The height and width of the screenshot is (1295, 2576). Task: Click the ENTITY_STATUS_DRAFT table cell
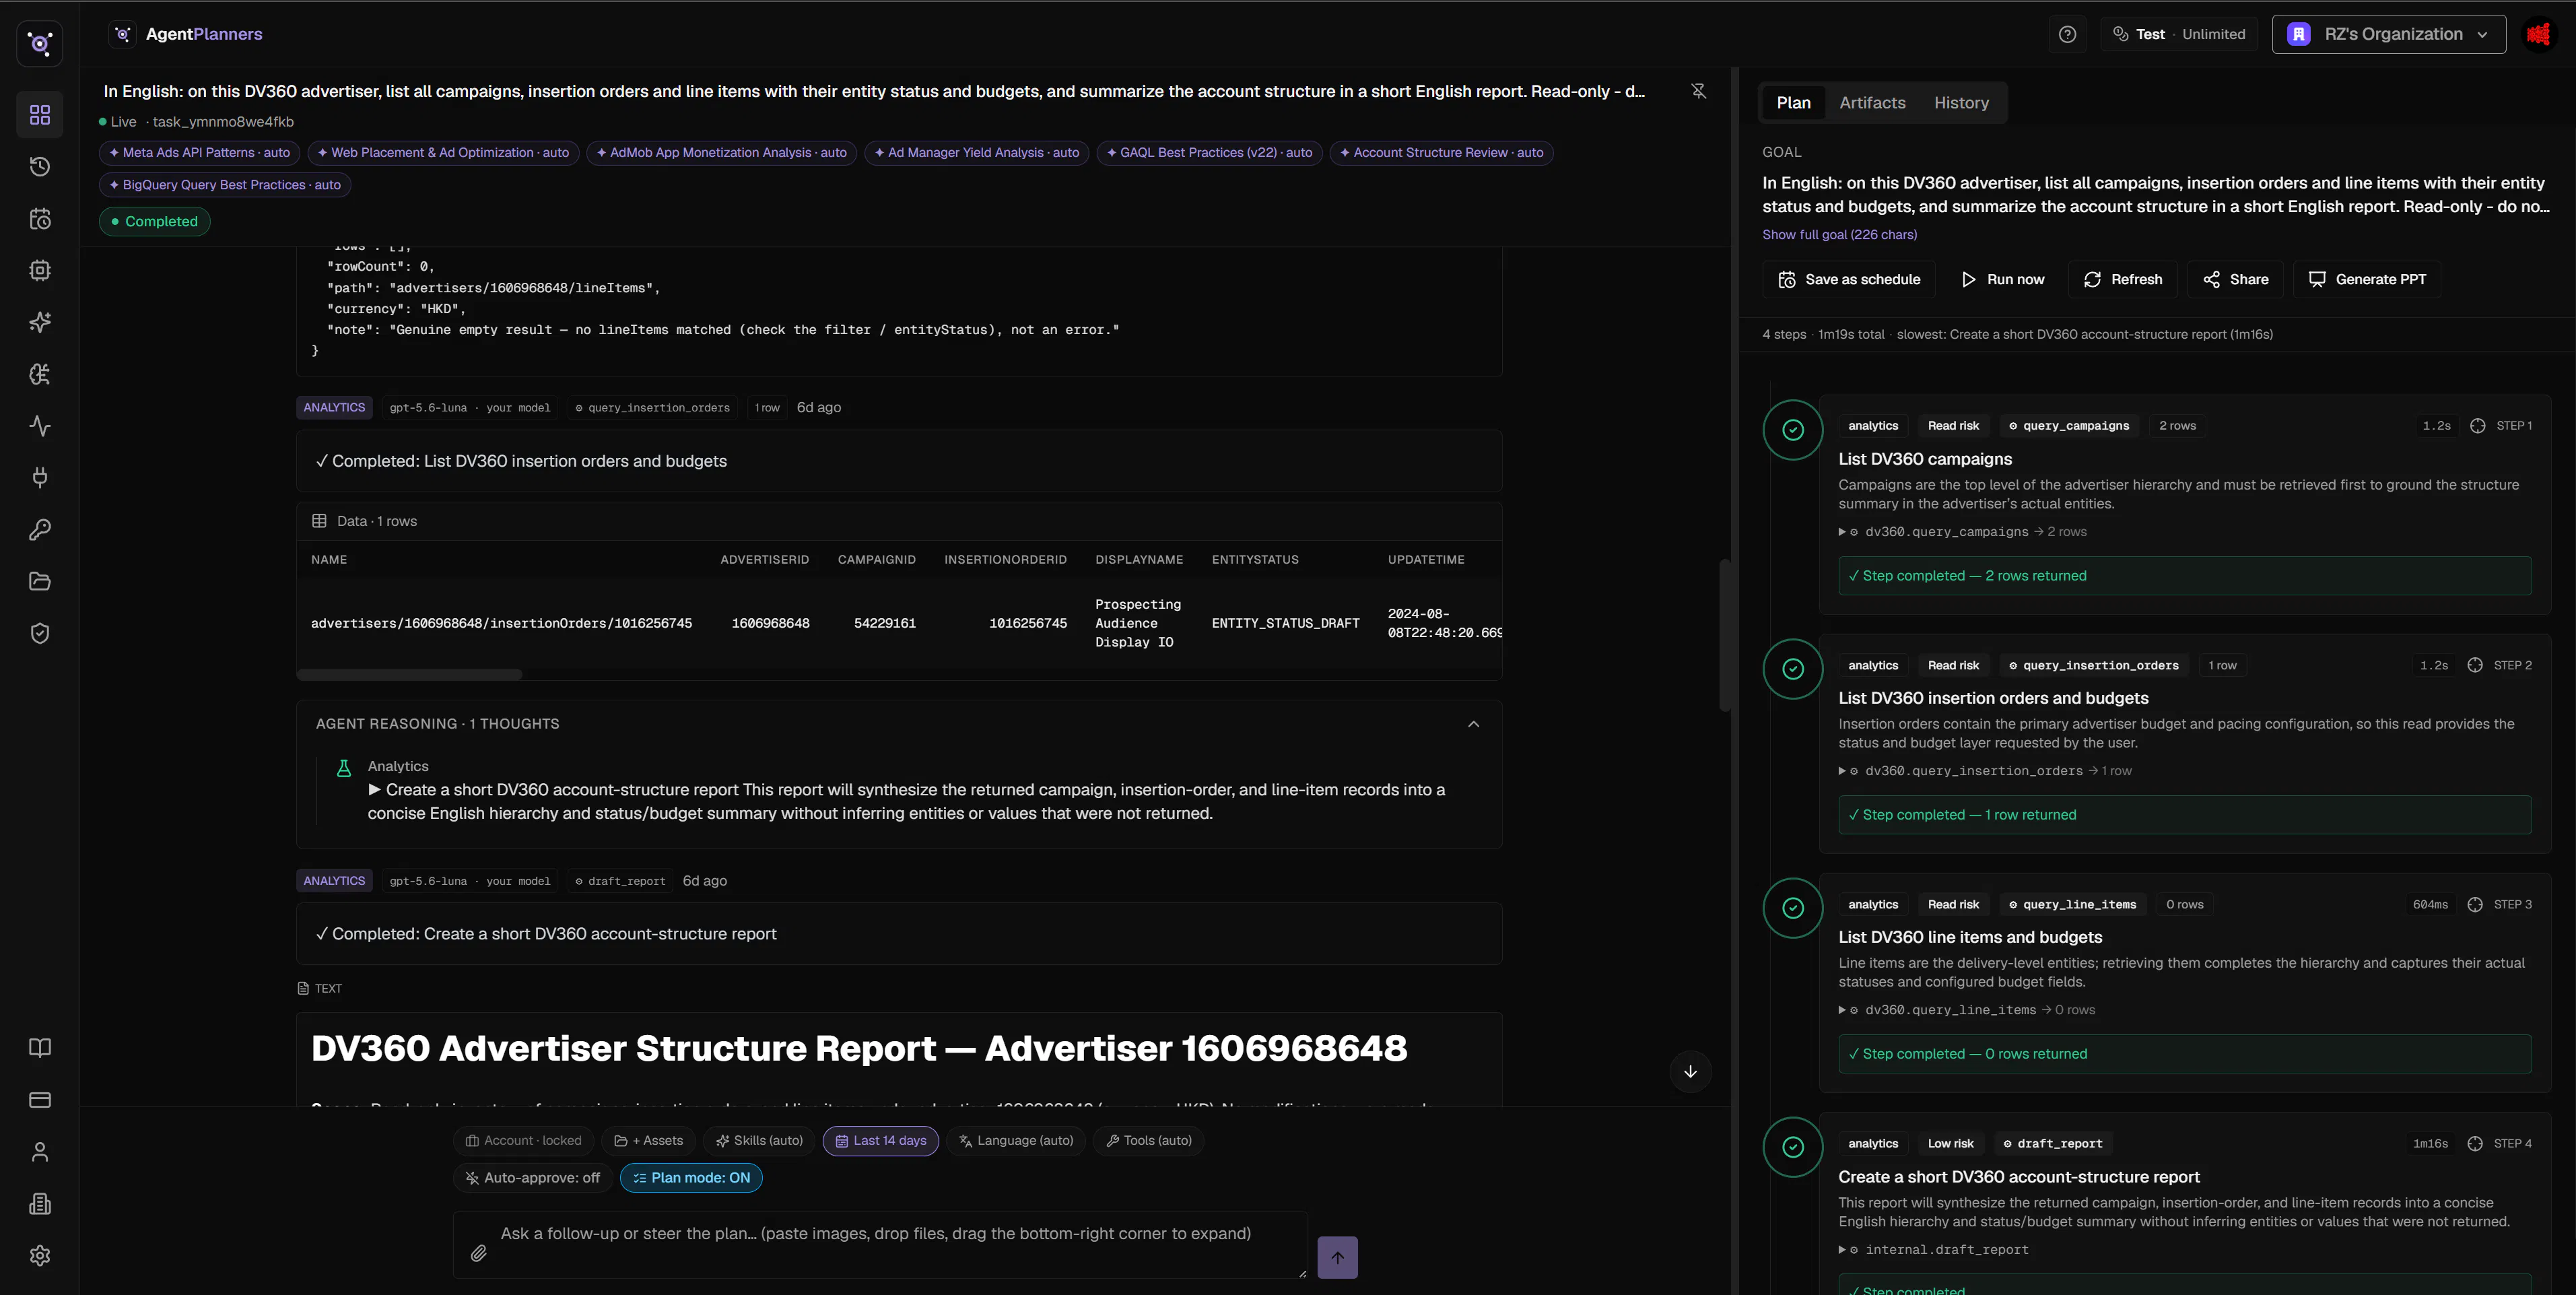(x=1285, y=624)
